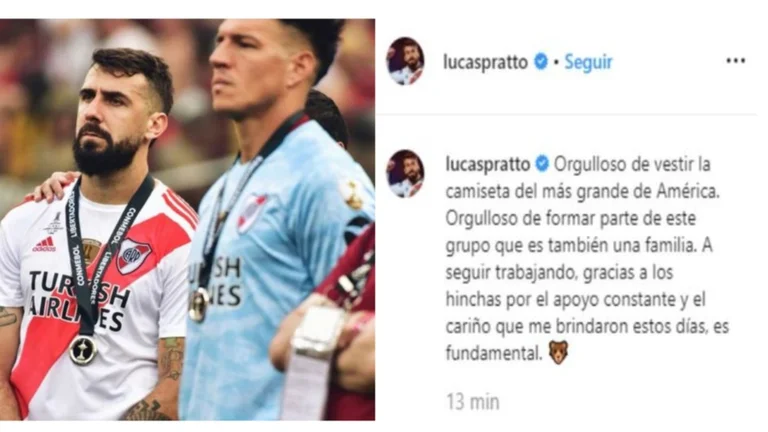Open the three-dot more options menu

pos(735,61)
